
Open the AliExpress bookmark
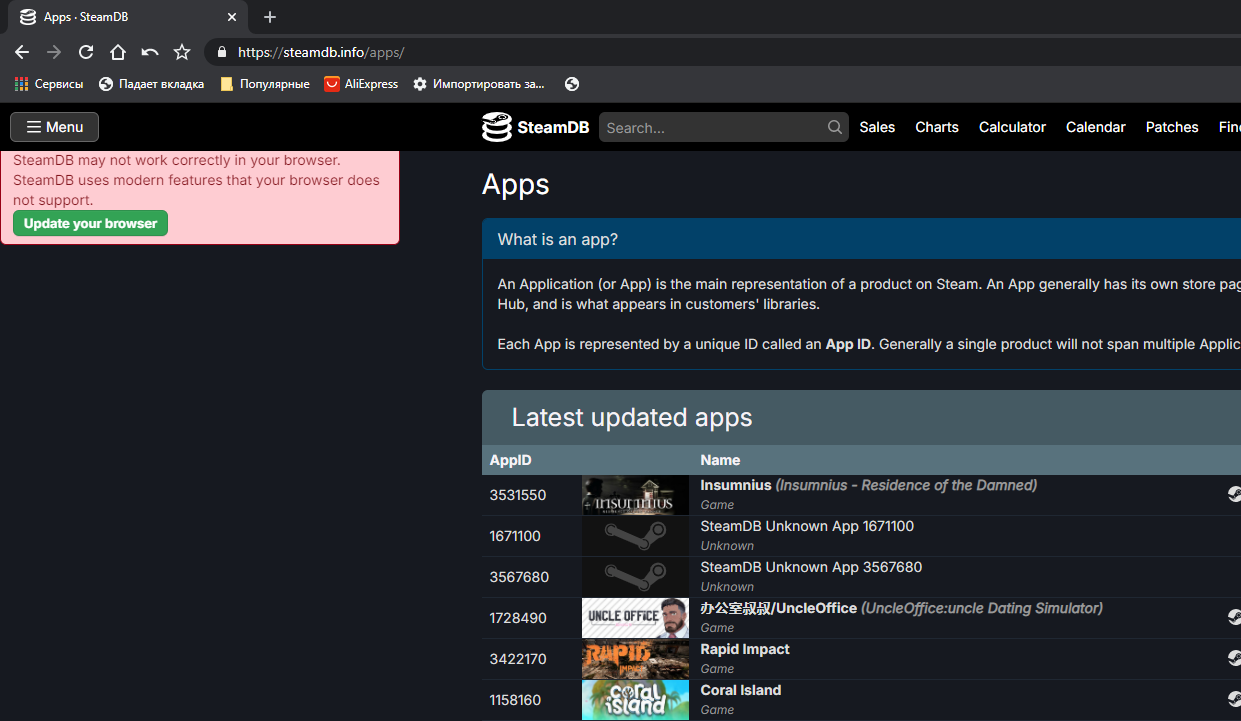pos(361,84)
